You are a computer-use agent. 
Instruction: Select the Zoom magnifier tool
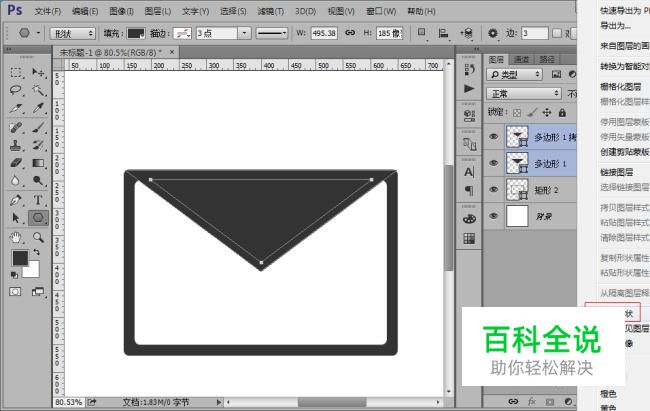point(38,237)
